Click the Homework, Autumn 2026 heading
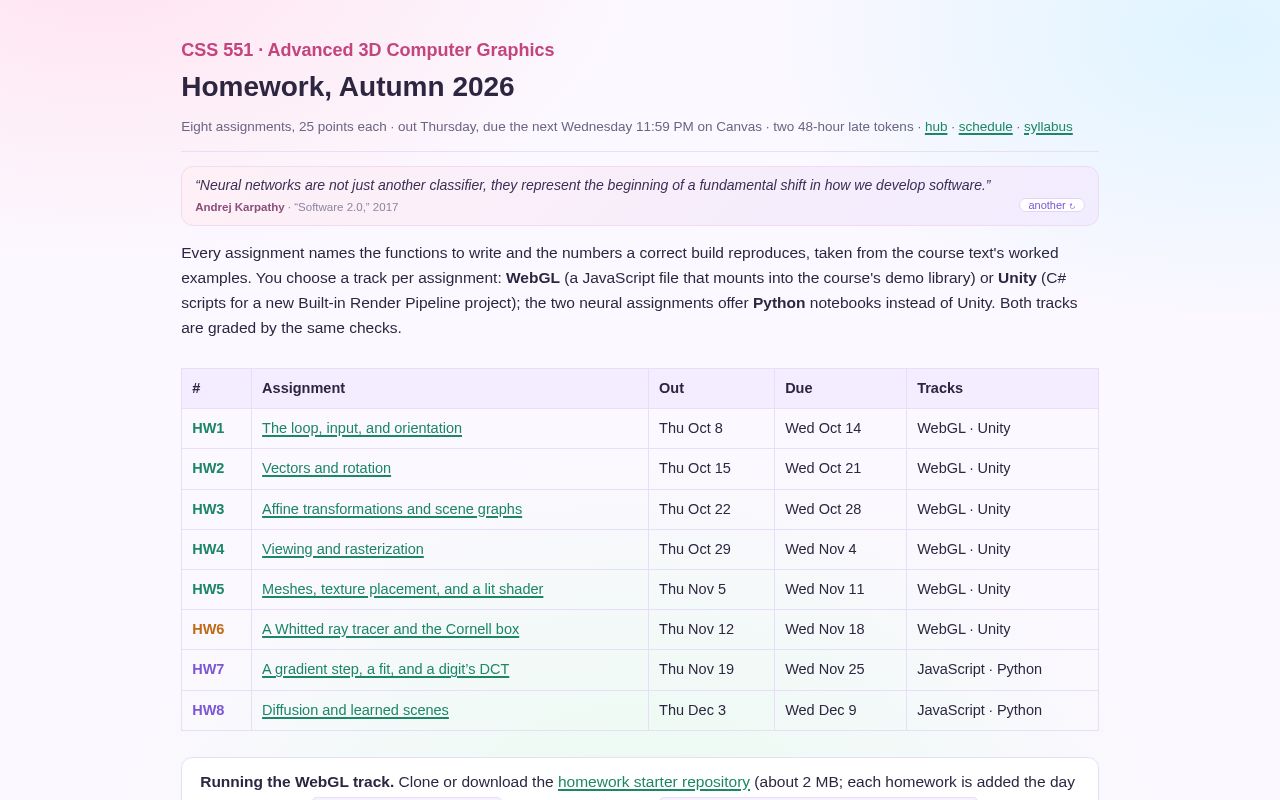Viewport: 1280px width, 800px height. pos(348,87)
